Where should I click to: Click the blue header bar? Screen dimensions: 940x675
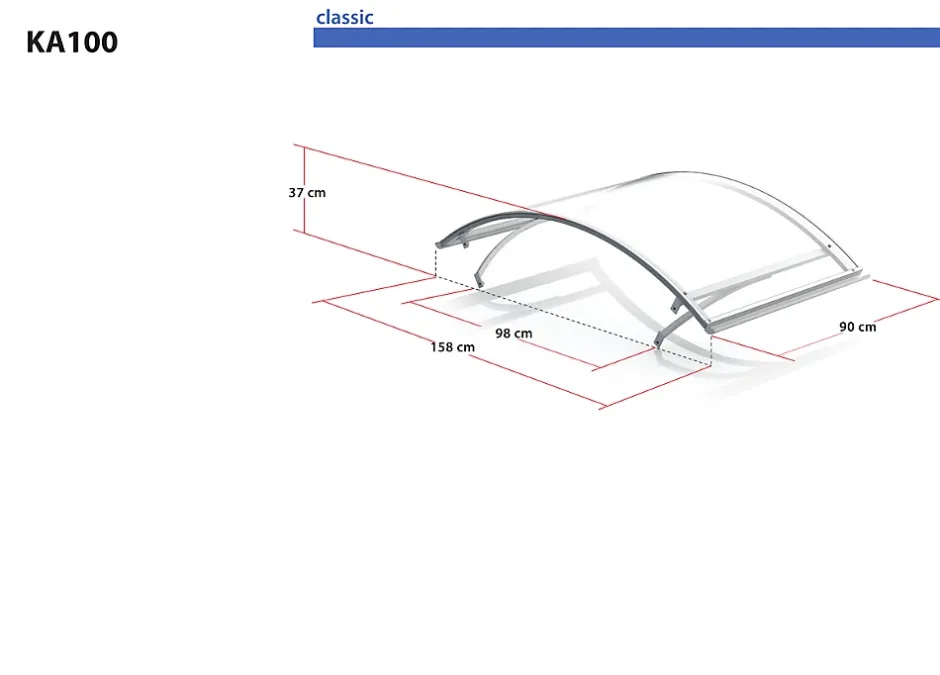coord(626,38)
